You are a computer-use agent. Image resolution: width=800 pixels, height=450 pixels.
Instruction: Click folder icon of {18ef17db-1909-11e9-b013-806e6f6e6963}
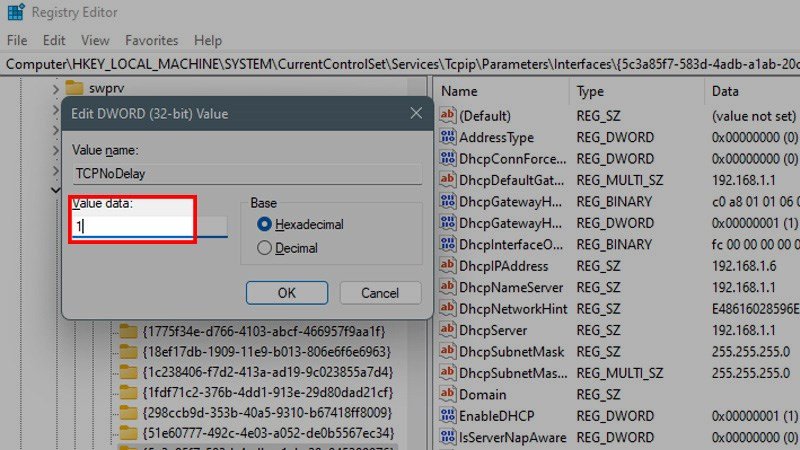pos(128,352)
